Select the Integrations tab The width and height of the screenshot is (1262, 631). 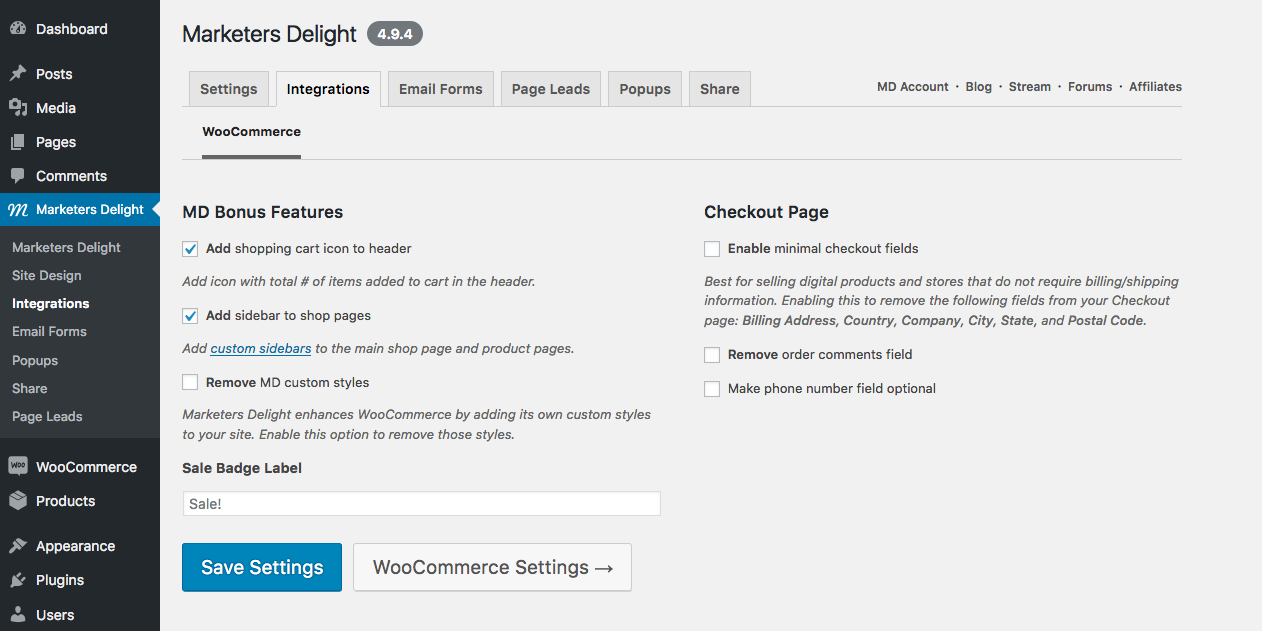coord(328,89)
